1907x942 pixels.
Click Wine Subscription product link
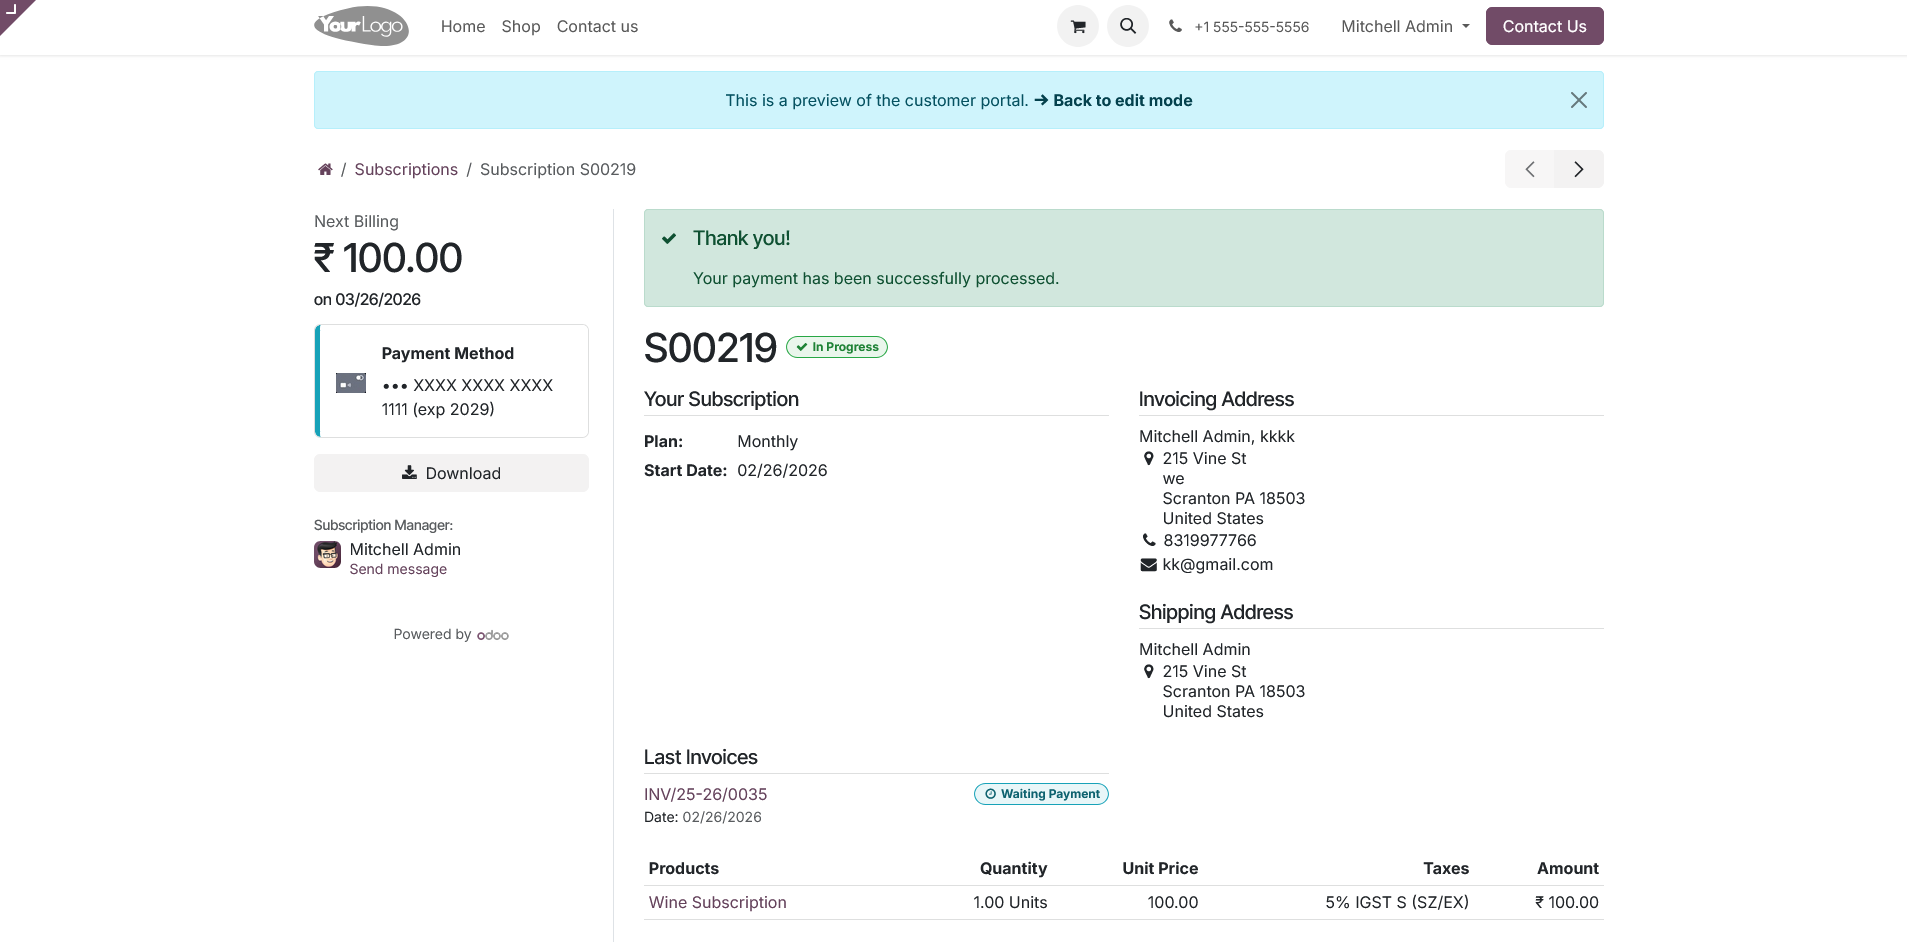(x=718, y=902)
